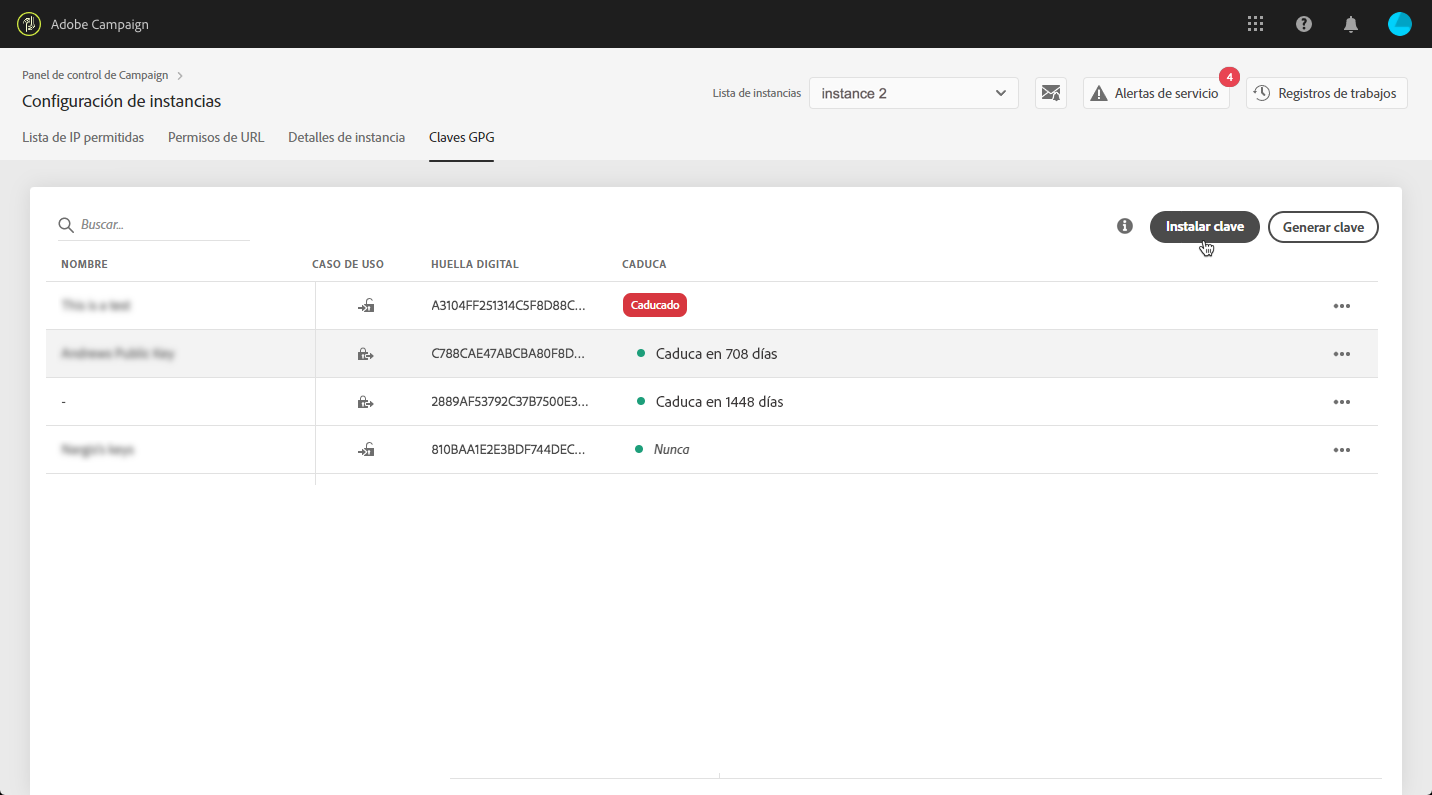Click the search magnifier icon
This screenshot has width=1432, height=795.
point(66,225)
